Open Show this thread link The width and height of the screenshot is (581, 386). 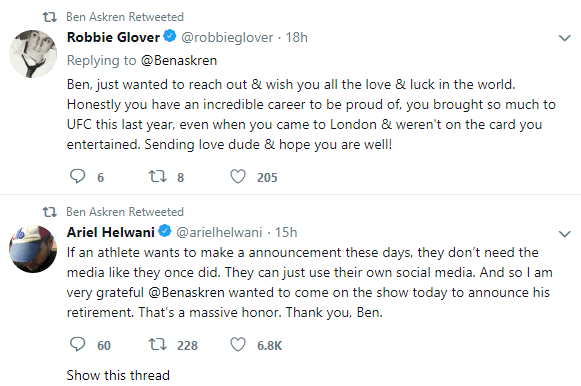tap(118, 375)
